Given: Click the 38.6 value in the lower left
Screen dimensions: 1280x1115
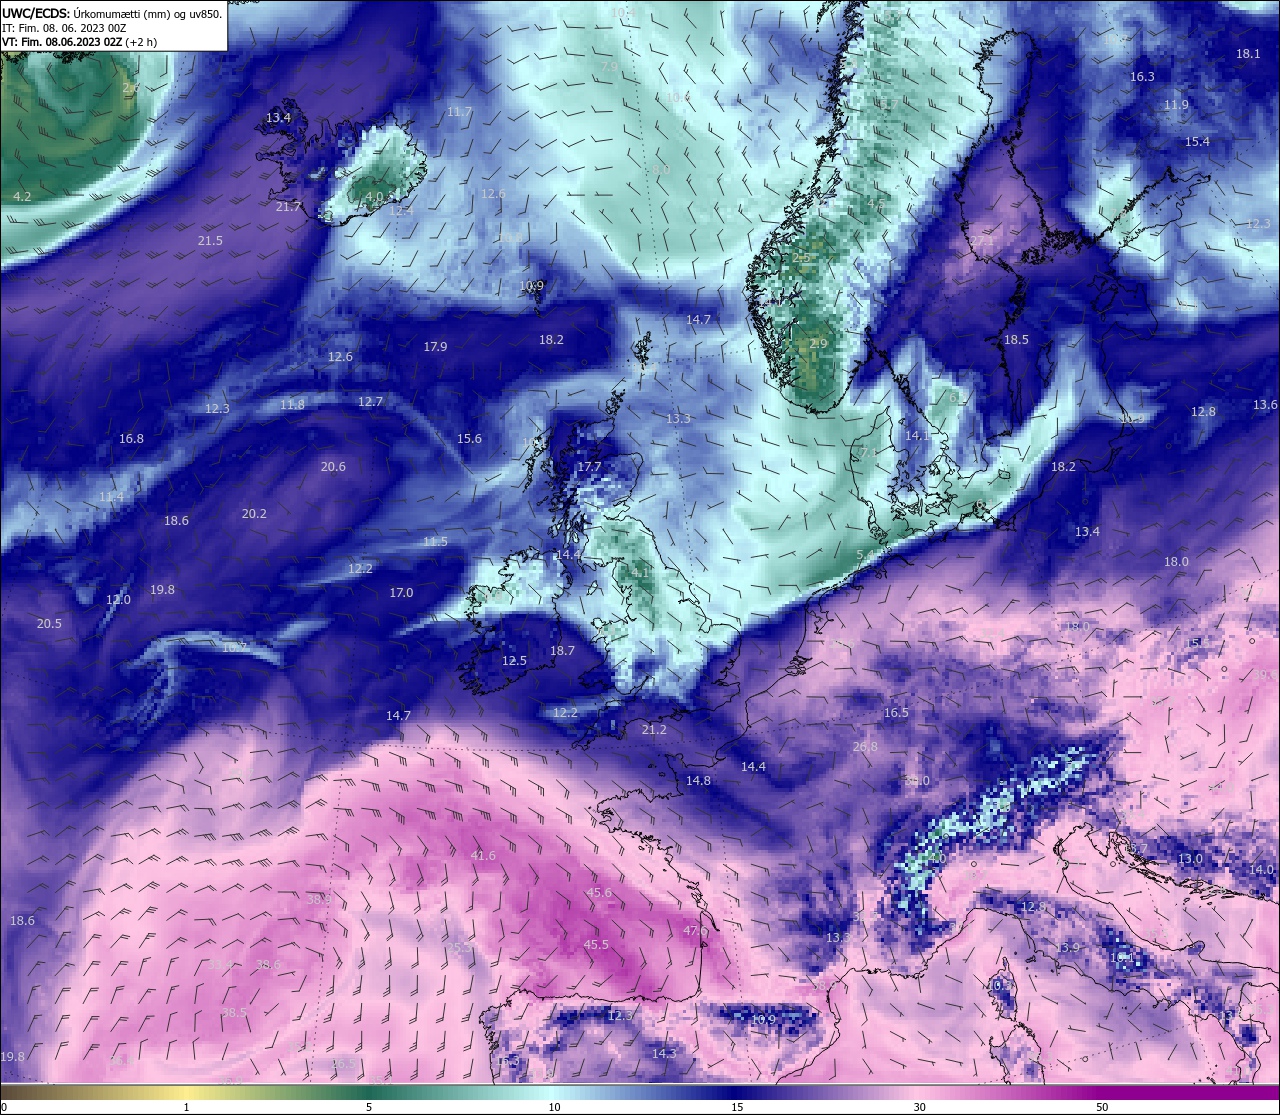Looking at the screenshot, I should pyautogui.click(x=268, y=965).
